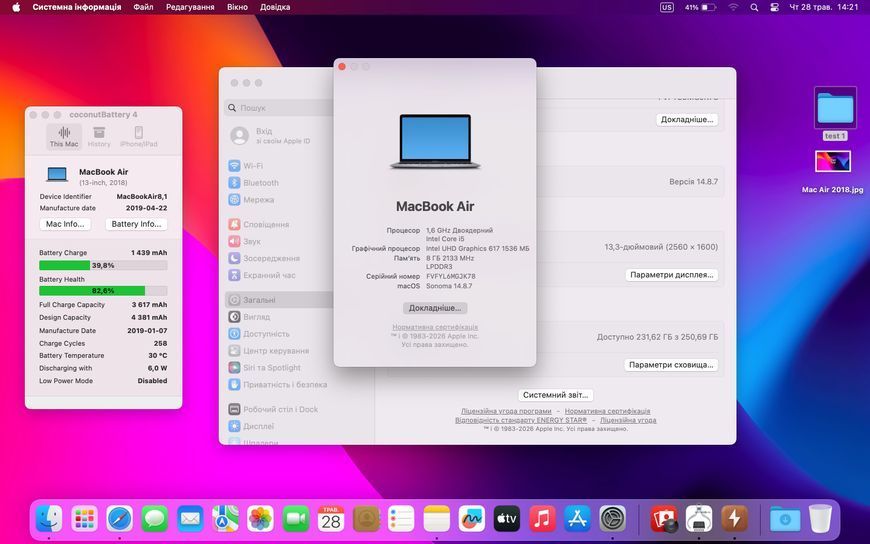Screen dimensions: 870x544
Task: Select This Mac tab in coconutBattery
Action: click(64, 136)
